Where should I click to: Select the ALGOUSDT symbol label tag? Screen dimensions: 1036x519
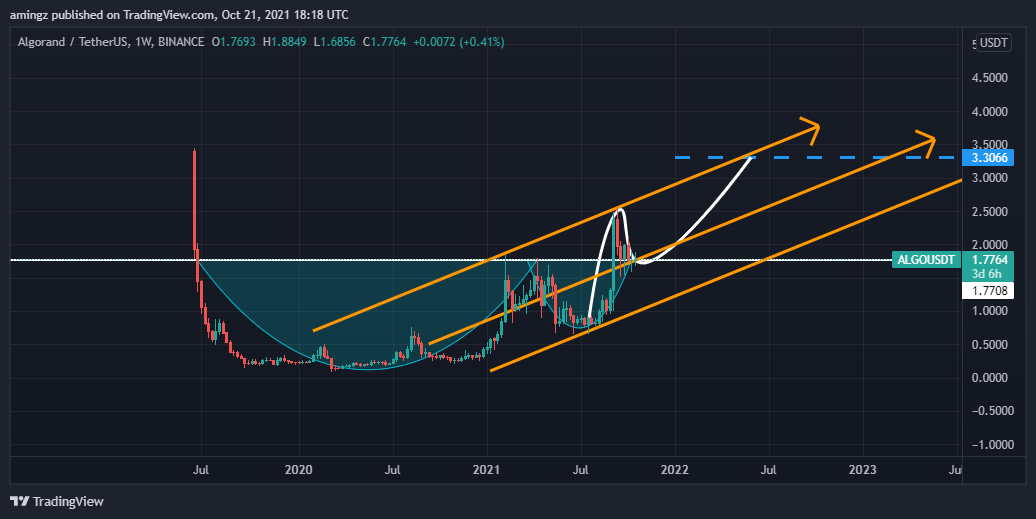coord(925,260)
